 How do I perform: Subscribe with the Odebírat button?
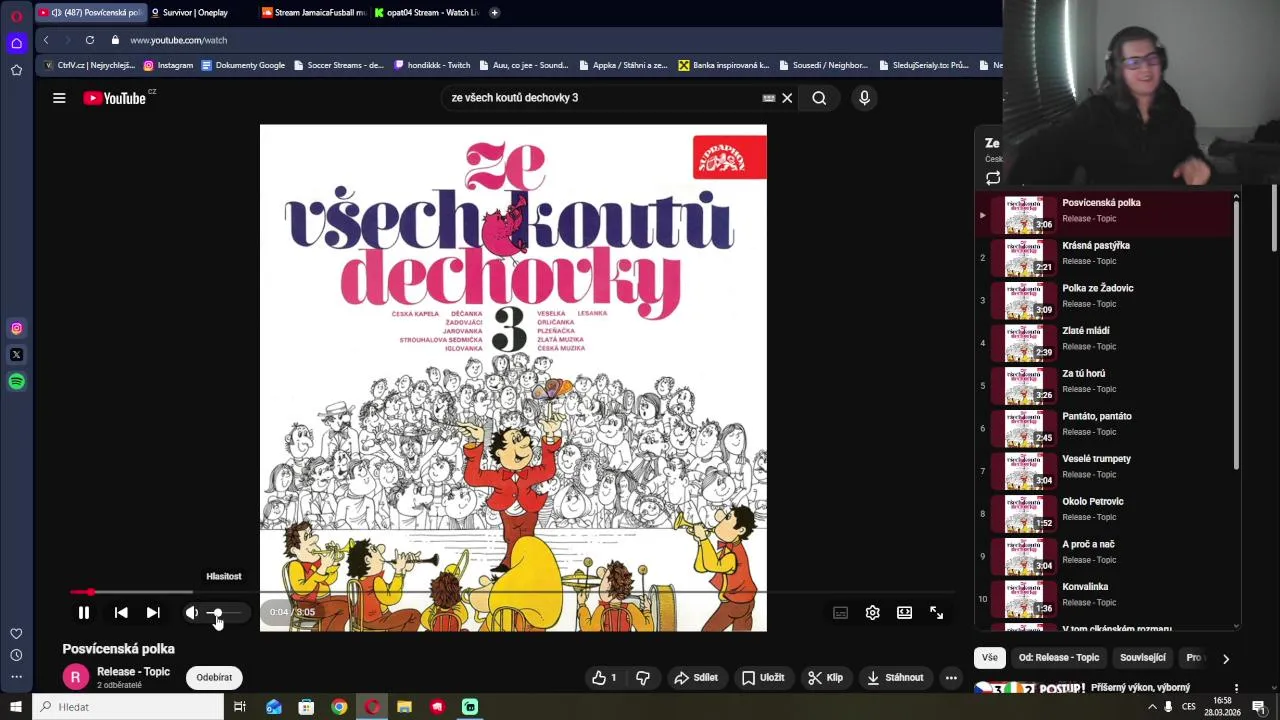(x=214, y=677)
